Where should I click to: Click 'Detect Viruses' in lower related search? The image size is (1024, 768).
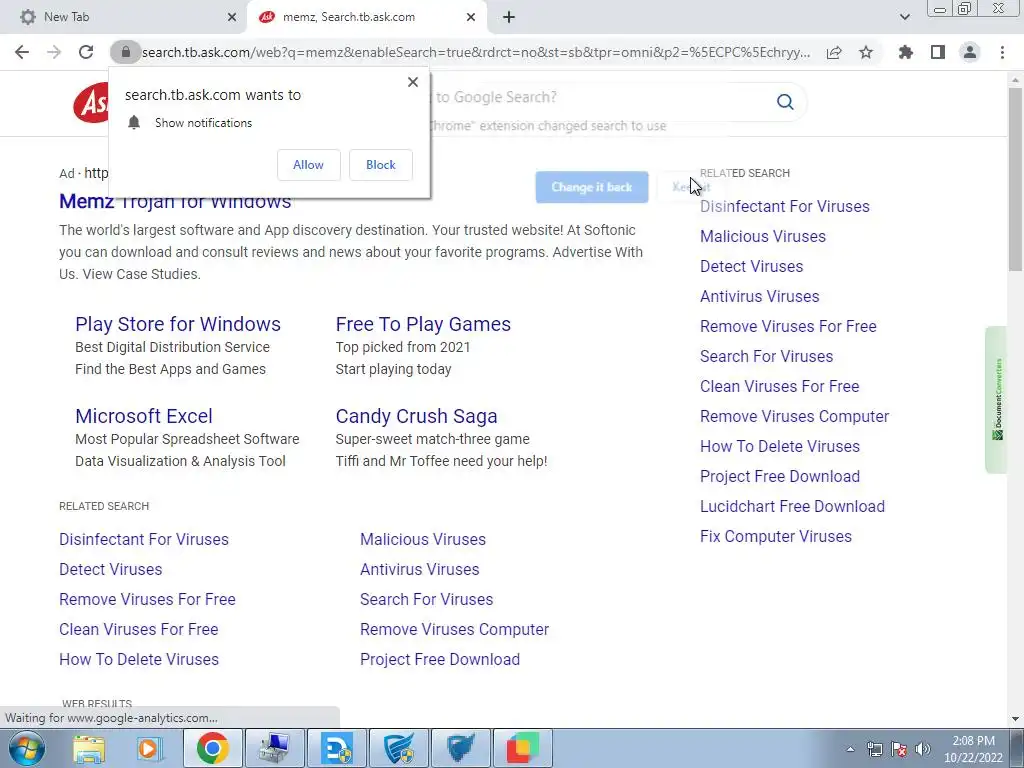click(110, 569)
